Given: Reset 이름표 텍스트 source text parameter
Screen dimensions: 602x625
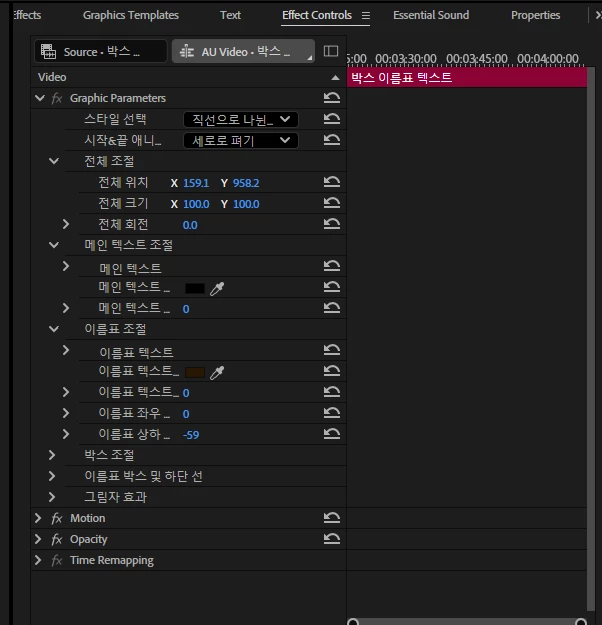Looking at the screenshot, I should coord(332,350).
